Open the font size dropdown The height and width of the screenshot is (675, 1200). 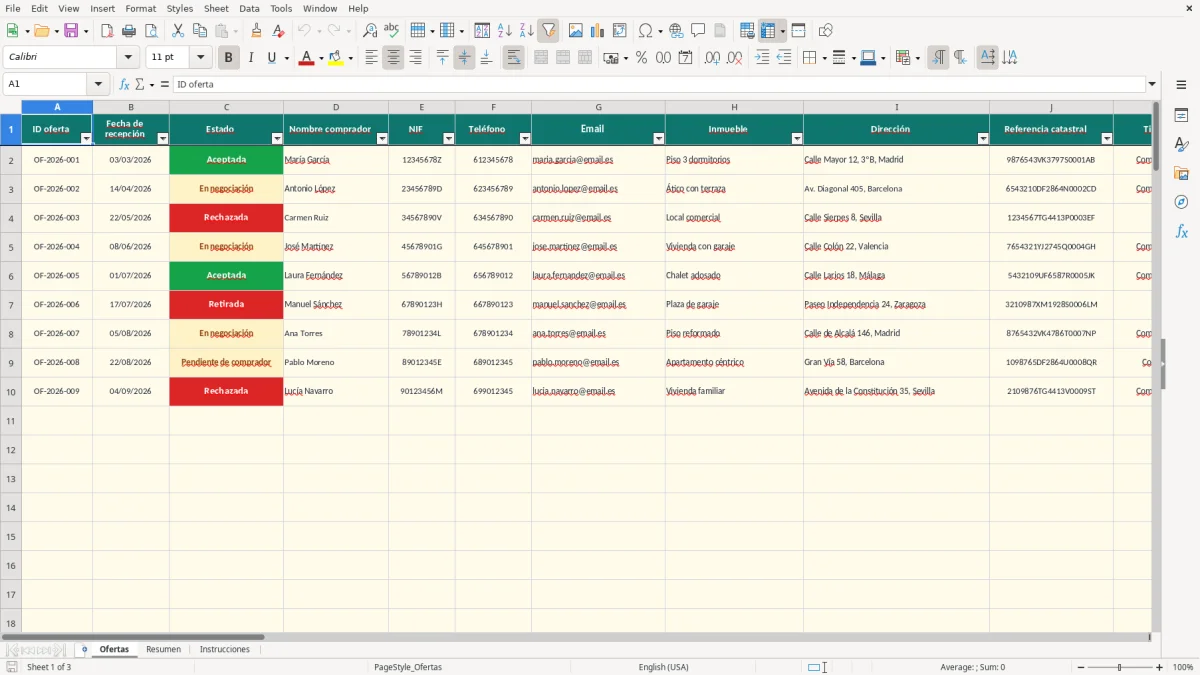click(201, 58)
